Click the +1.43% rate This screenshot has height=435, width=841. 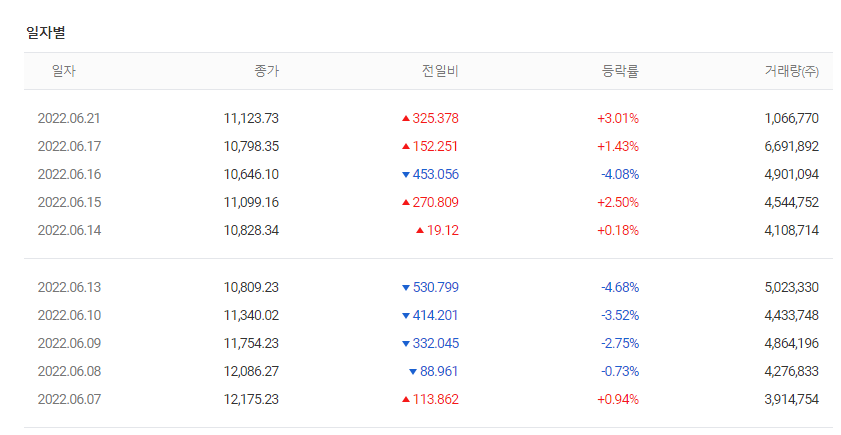618,146
